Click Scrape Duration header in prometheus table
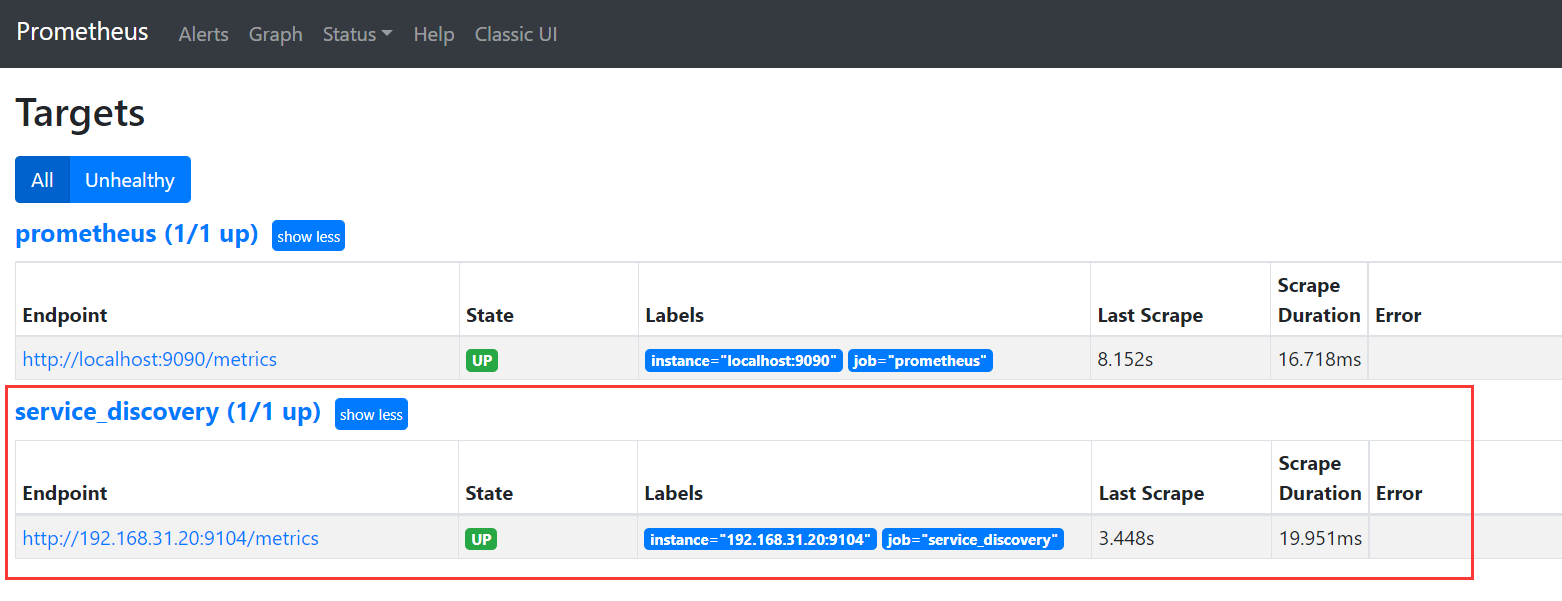 (1319, 300)
